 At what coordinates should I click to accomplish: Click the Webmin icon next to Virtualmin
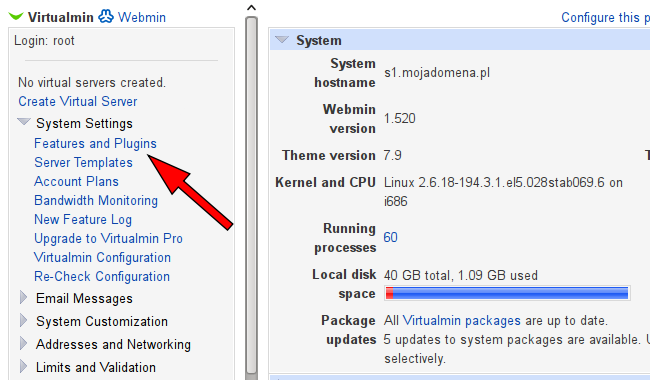point(106,17)
